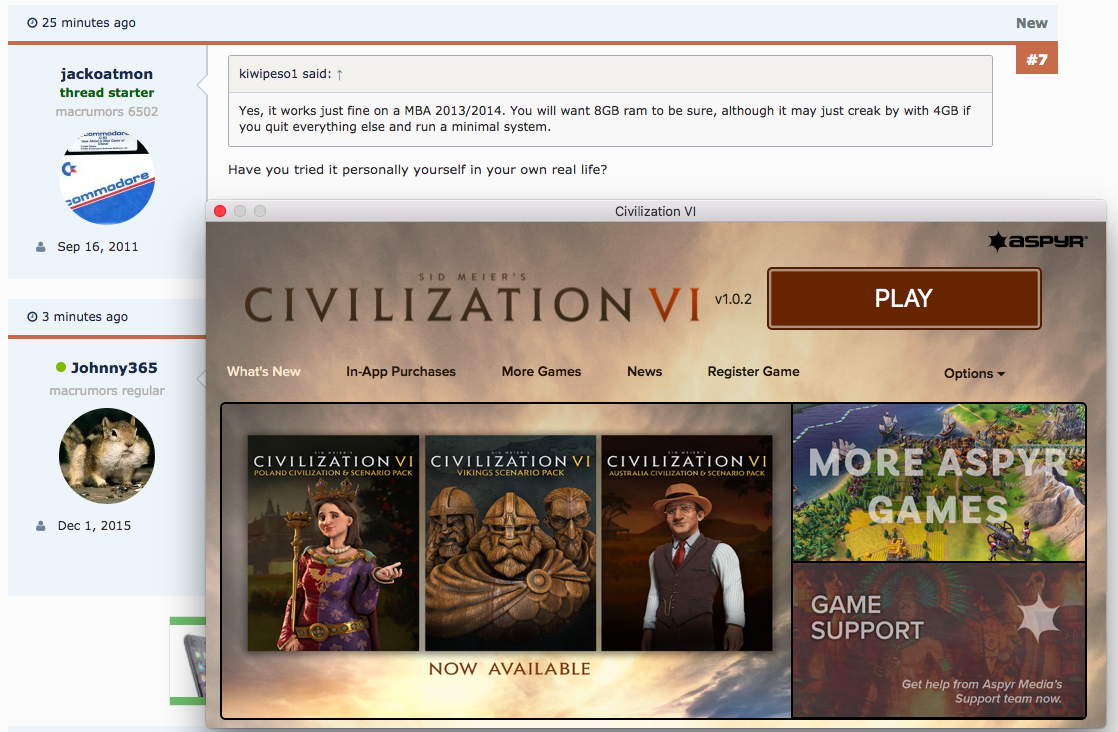Image resolution: width=1118 pixels, height=732 pixels.
Task: Click the NOW AVAILABLE caption text
Action: tap(510, 669)
